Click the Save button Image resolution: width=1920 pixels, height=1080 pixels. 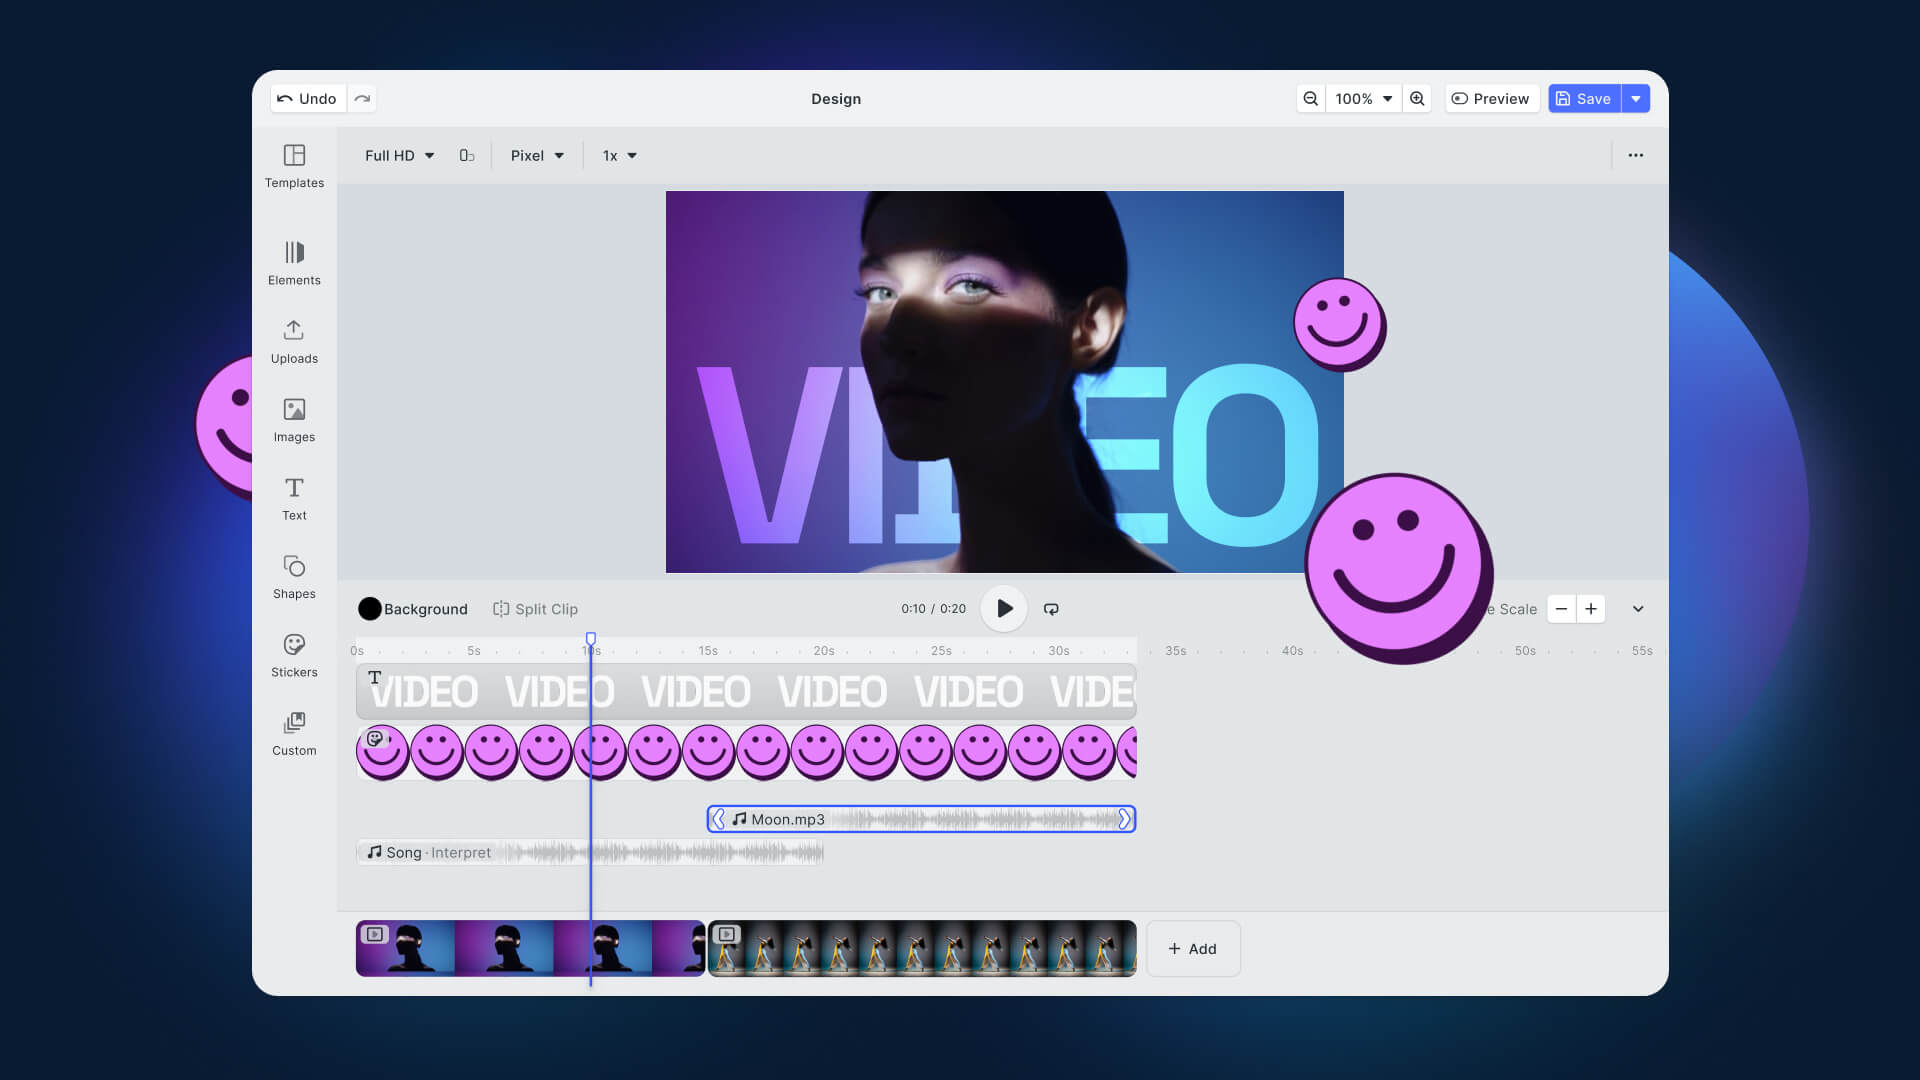pyautogui.click(x=1584, y=98)
